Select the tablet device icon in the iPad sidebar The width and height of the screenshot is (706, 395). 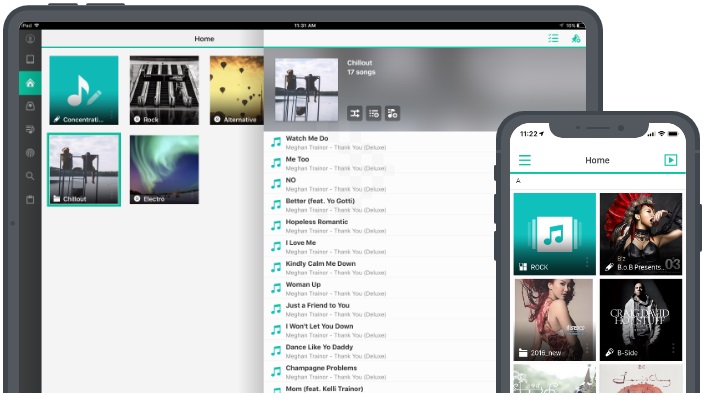[x=30, y=59]
